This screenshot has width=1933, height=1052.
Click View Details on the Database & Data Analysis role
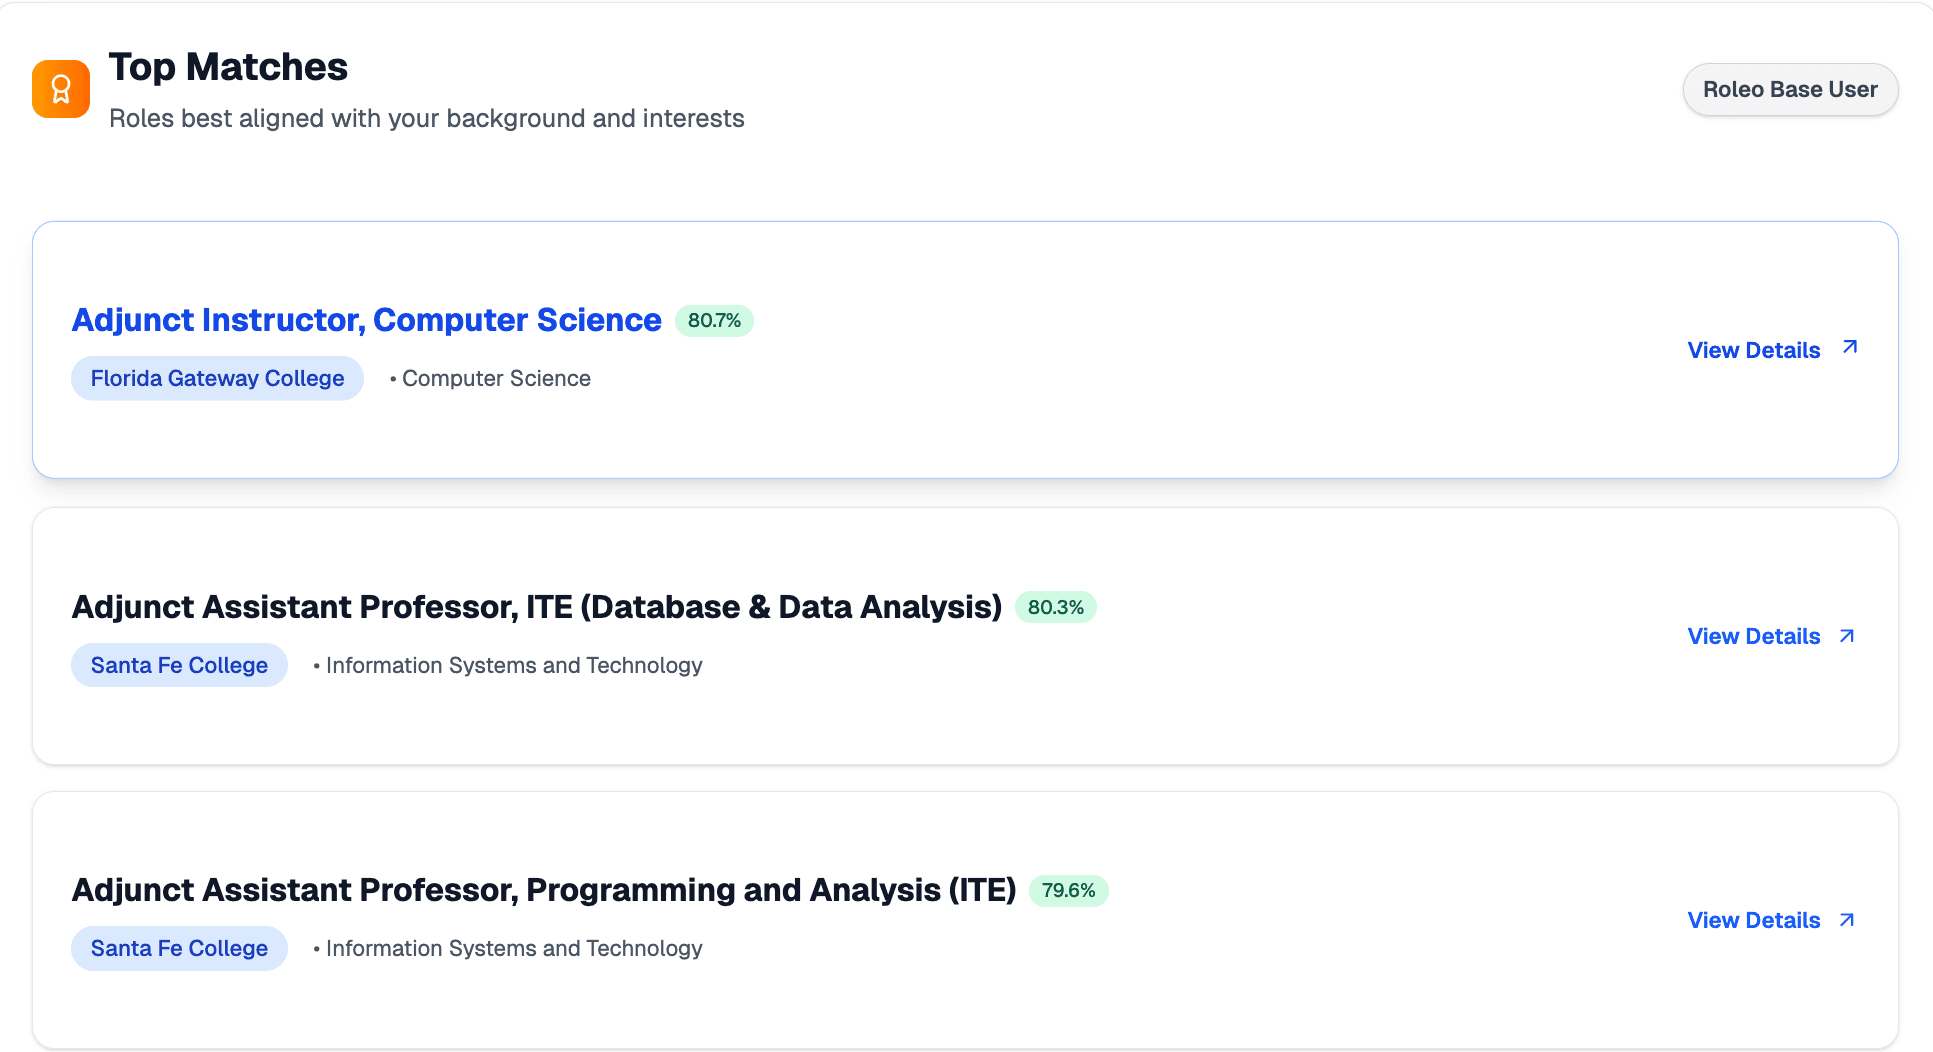pyautogui.click(x=1752, y=636)
